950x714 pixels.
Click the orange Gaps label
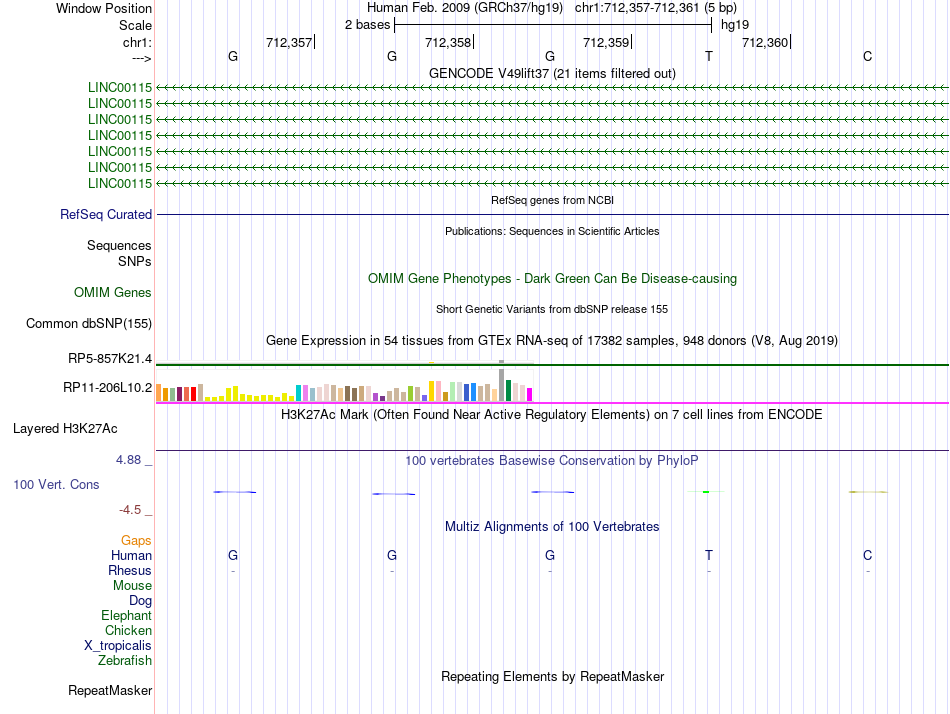136,541
